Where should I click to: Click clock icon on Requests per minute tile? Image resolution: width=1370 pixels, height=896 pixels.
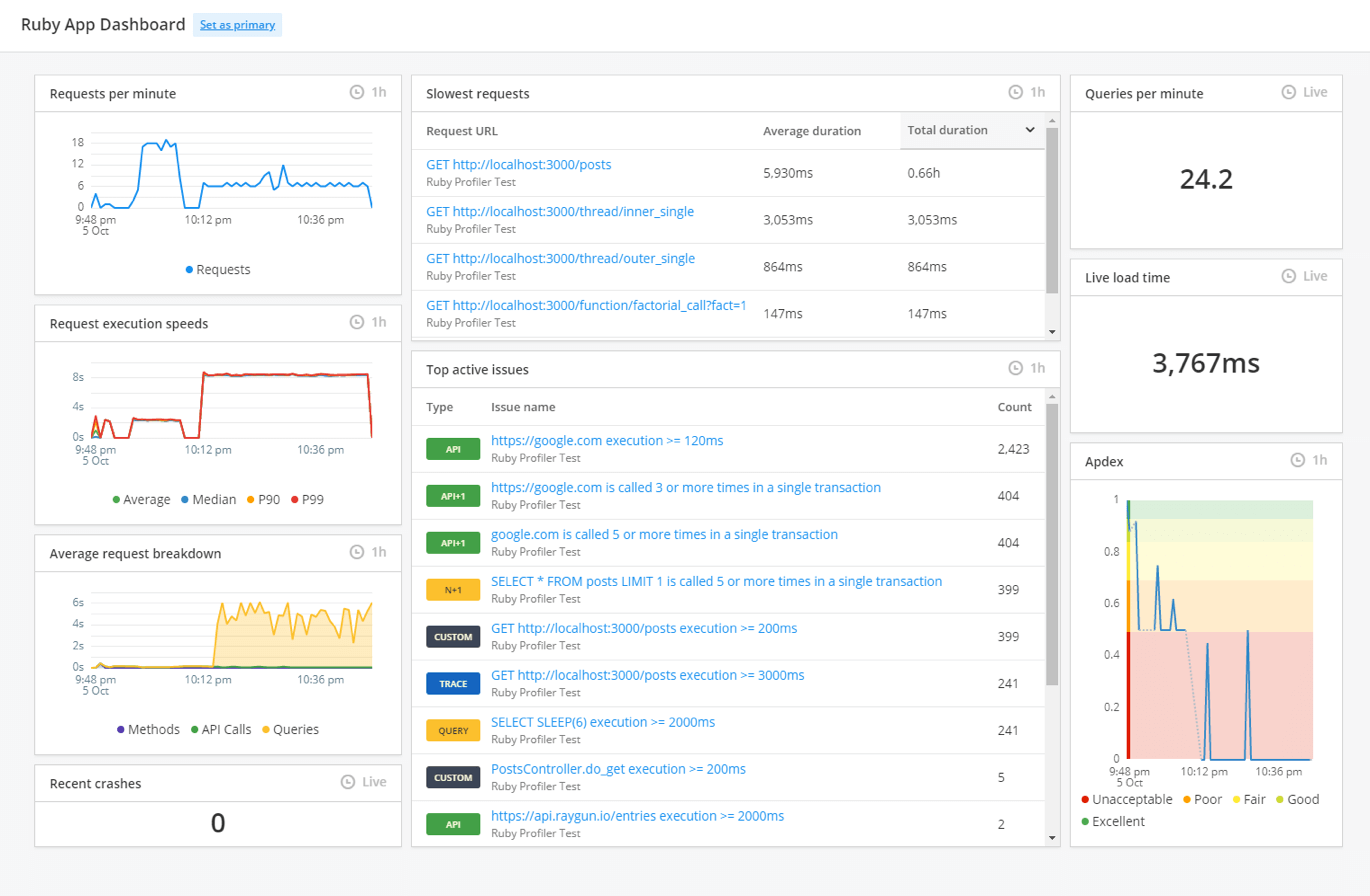(x=357, y=93)
